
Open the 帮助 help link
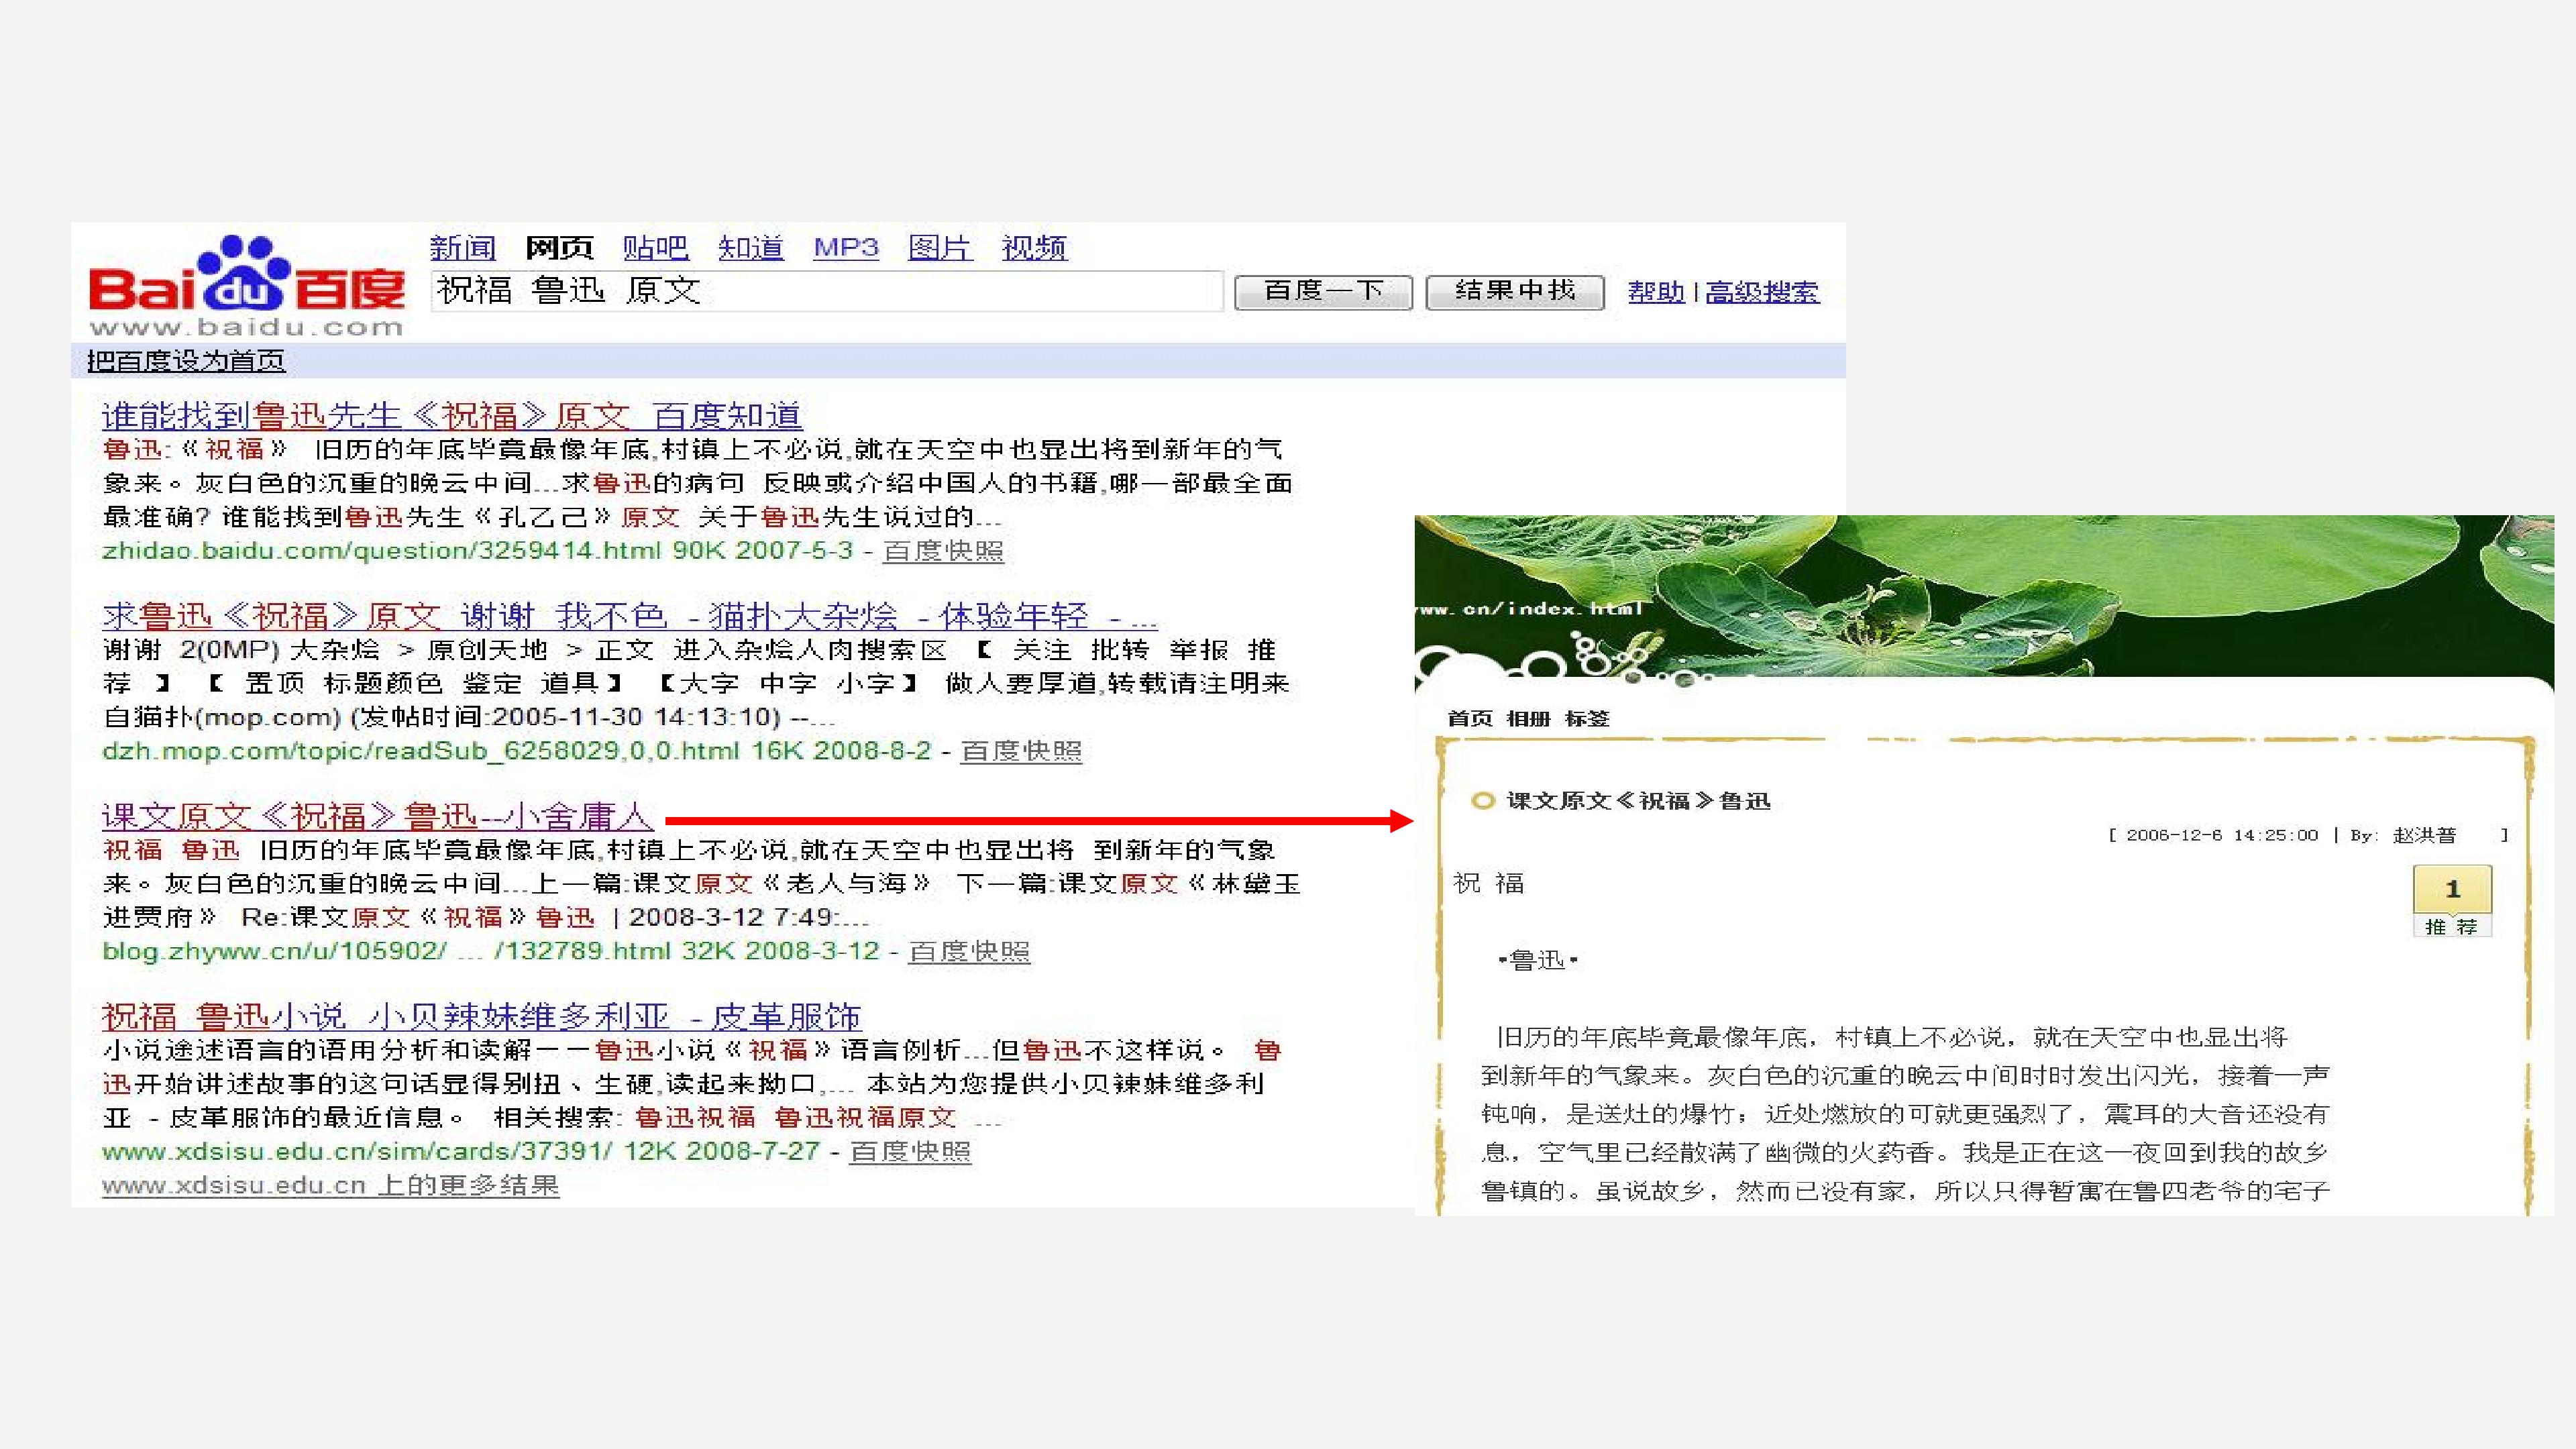(1656, 292)
